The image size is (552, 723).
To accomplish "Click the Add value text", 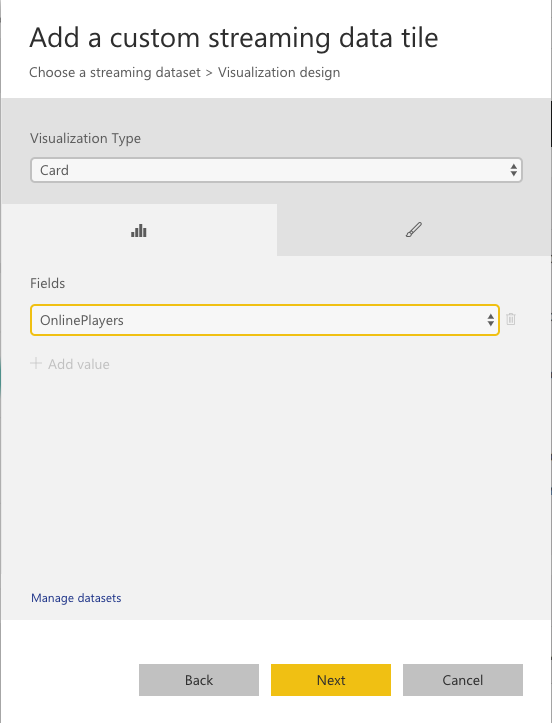I will pos(79,364).
